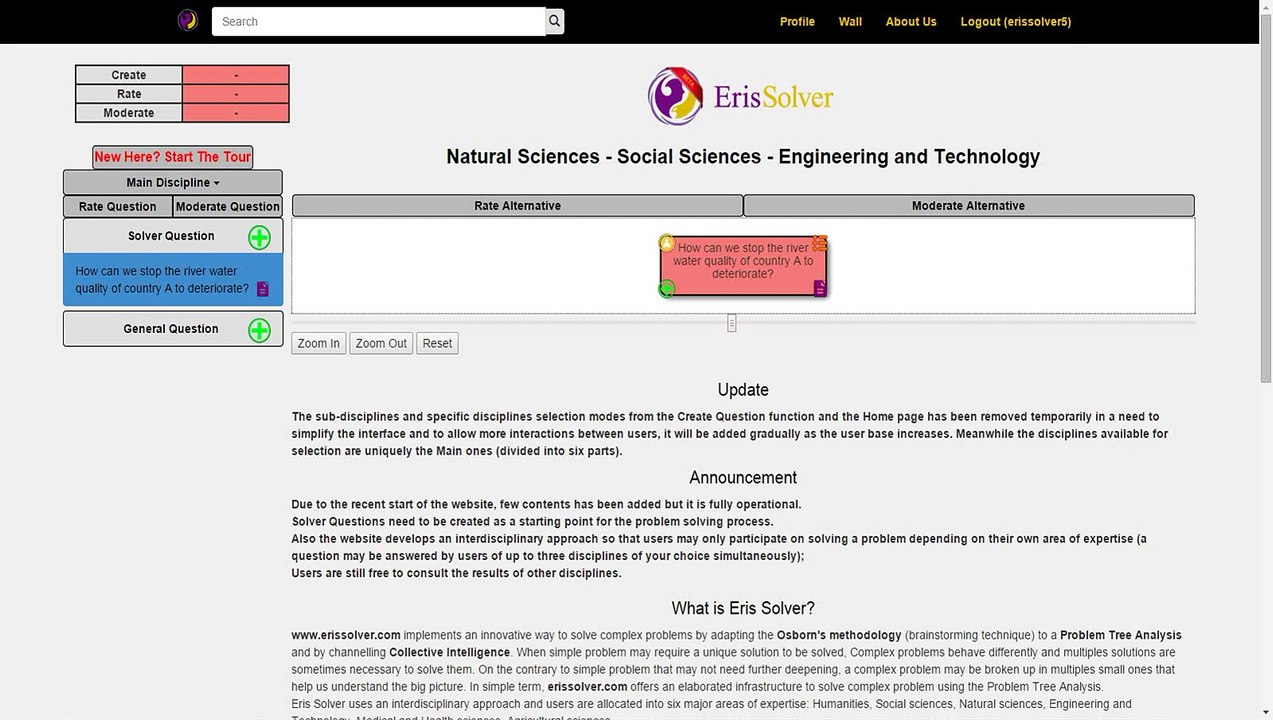Expand the Main Discipline dropdown
Screen dimensions: 1273x720
point(173,183)
